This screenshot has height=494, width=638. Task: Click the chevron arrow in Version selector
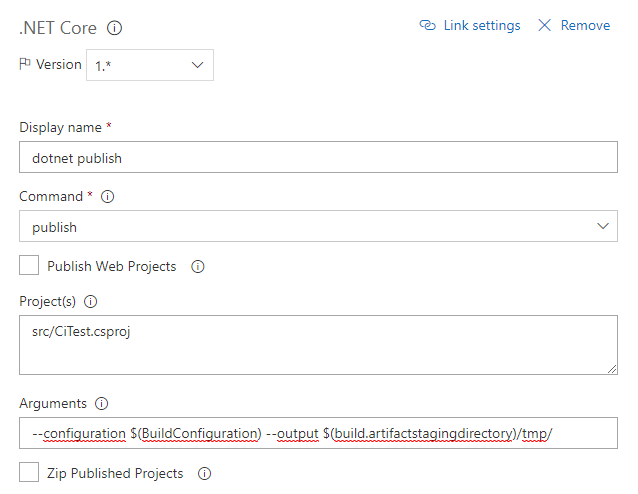click(x=197, y=65)
